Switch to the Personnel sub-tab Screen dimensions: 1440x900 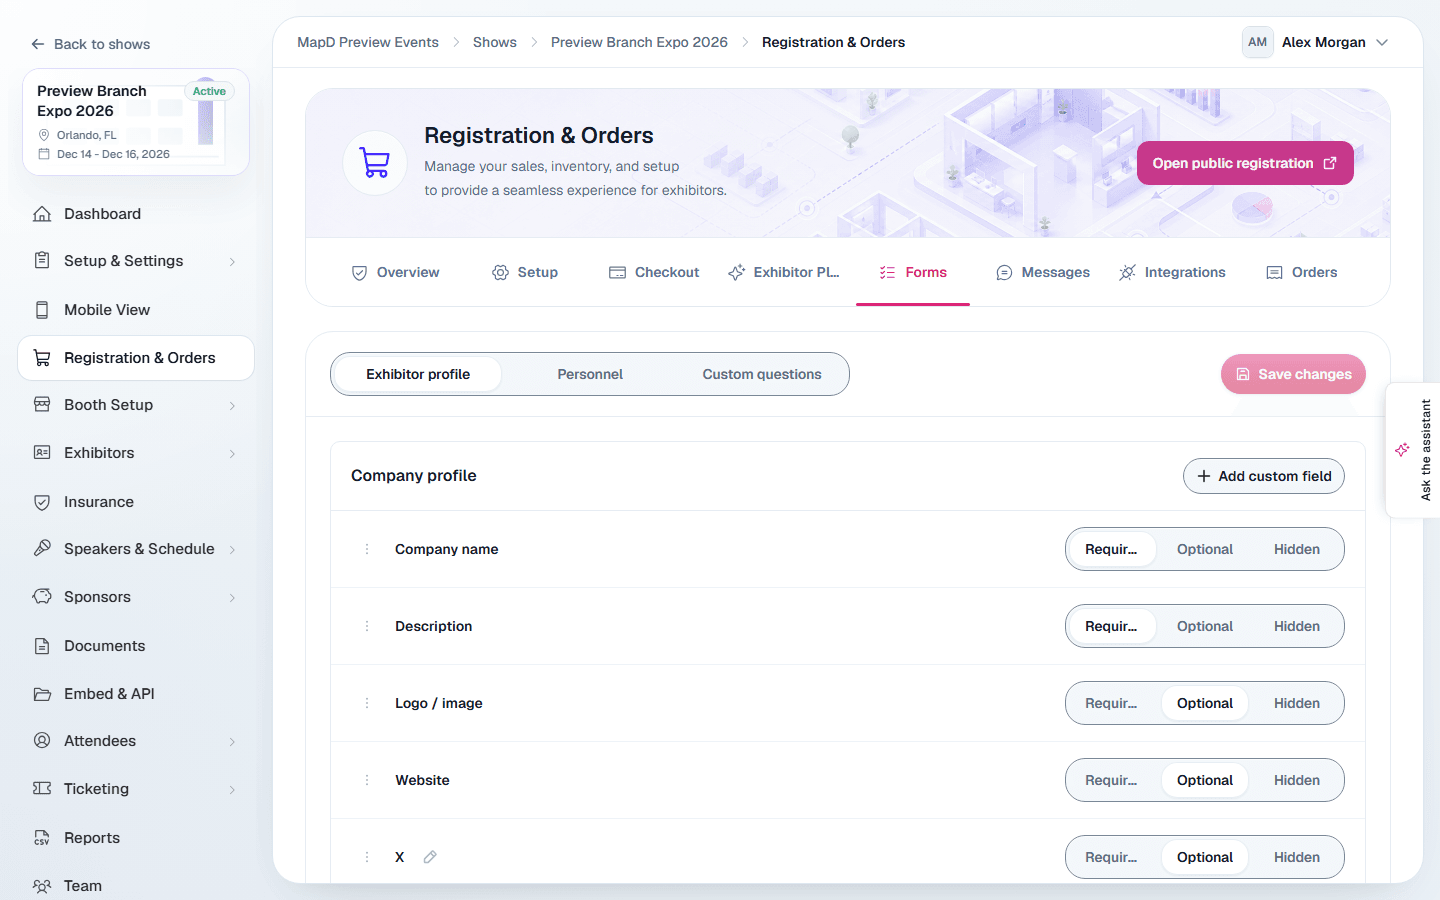[x=590, y=374]
